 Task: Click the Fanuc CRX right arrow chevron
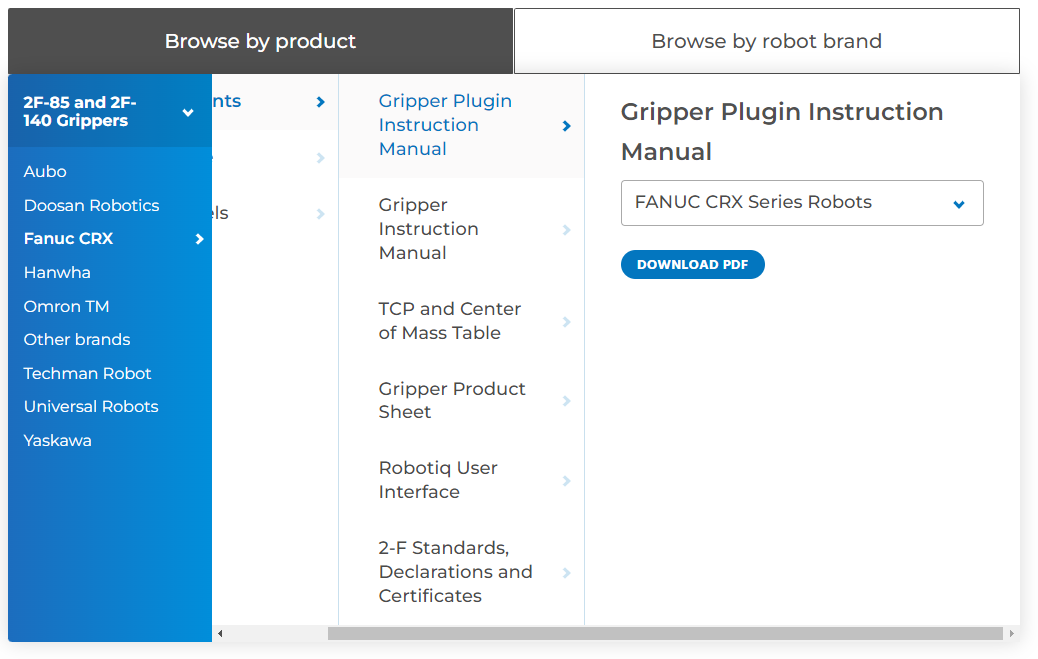(x=199, y=239)
